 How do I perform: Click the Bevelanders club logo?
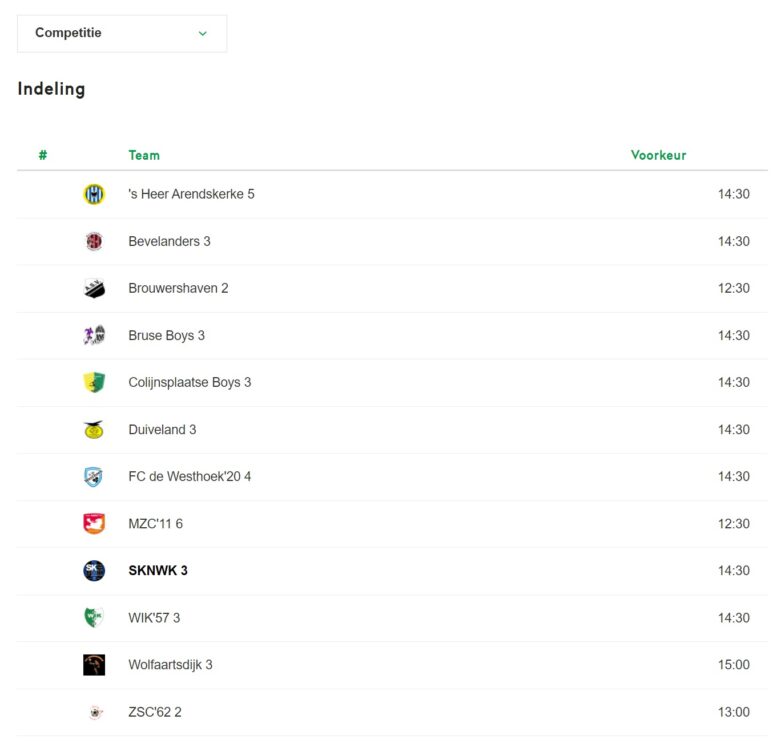(x=94, y=241)
